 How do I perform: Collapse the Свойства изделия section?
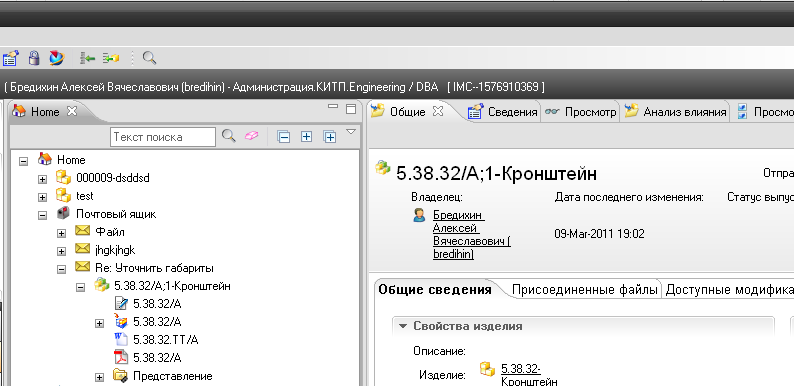pos(403,326)
